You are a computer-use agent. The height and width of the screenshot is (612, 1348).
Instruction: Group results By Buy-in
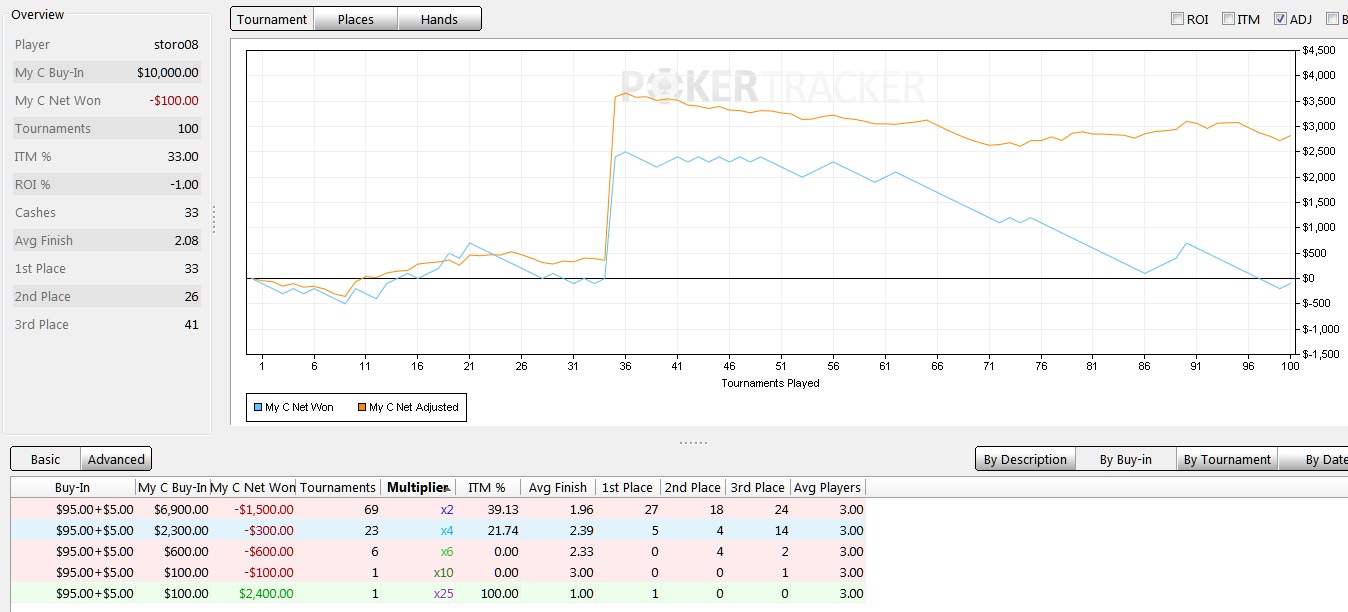pos(1125,459)
